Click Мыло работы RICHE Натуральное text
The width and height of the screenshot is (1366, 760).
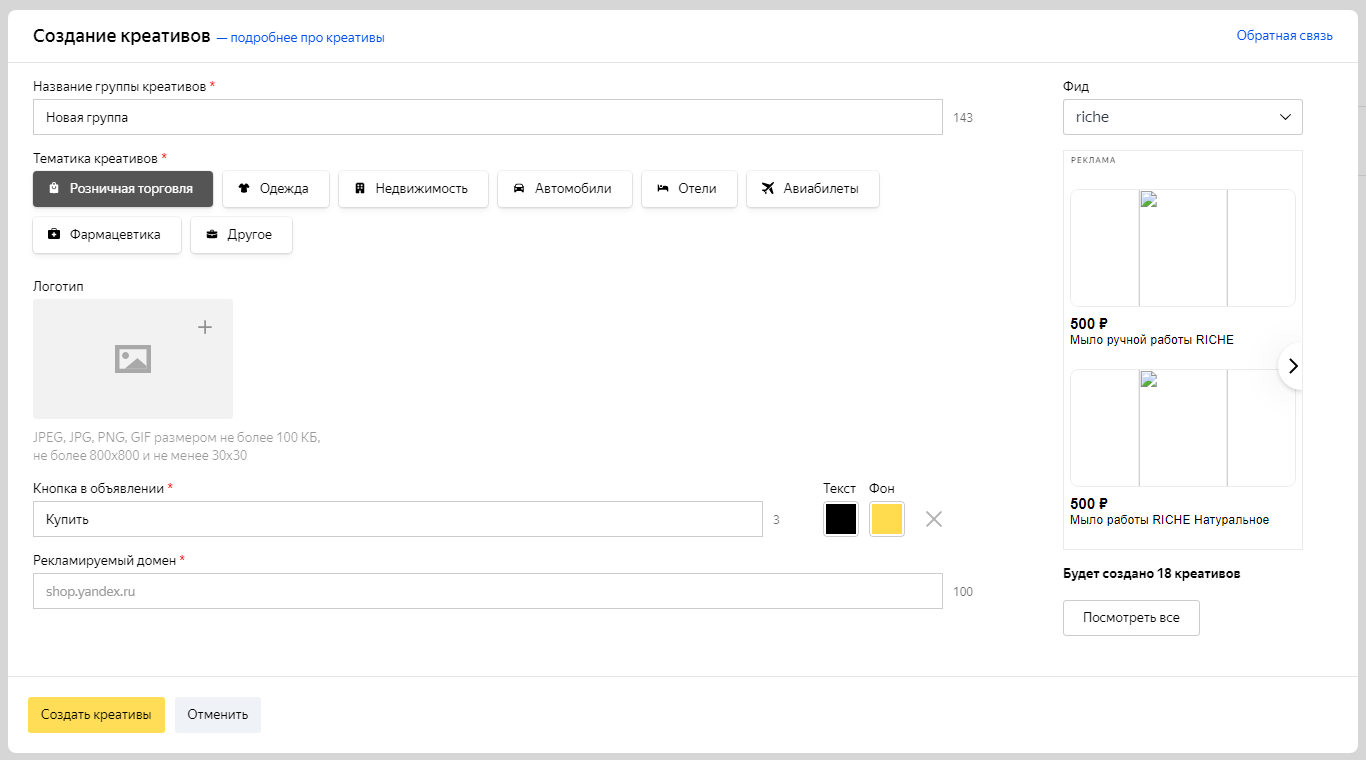[1170, 520]
